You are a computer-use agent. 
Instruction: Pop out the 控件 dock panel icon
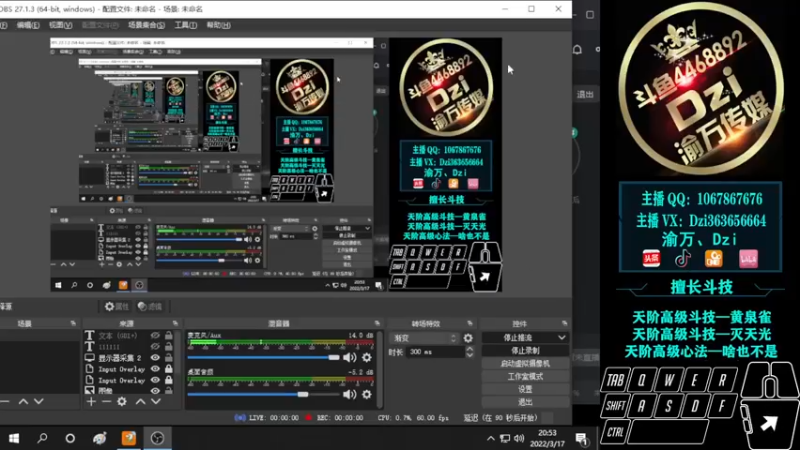[564, 323]
